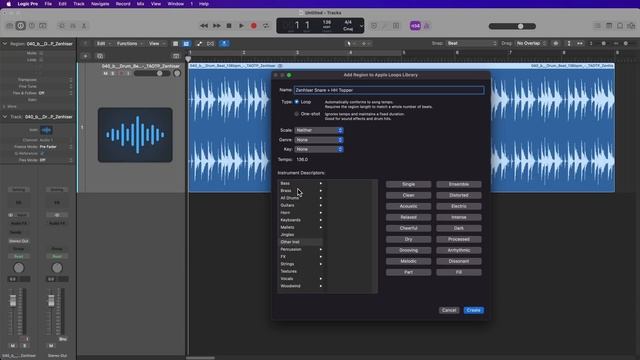Open the Editors scissors icon
The width and height of the screenshot is (640, 360).
click(x=84, y=26)
